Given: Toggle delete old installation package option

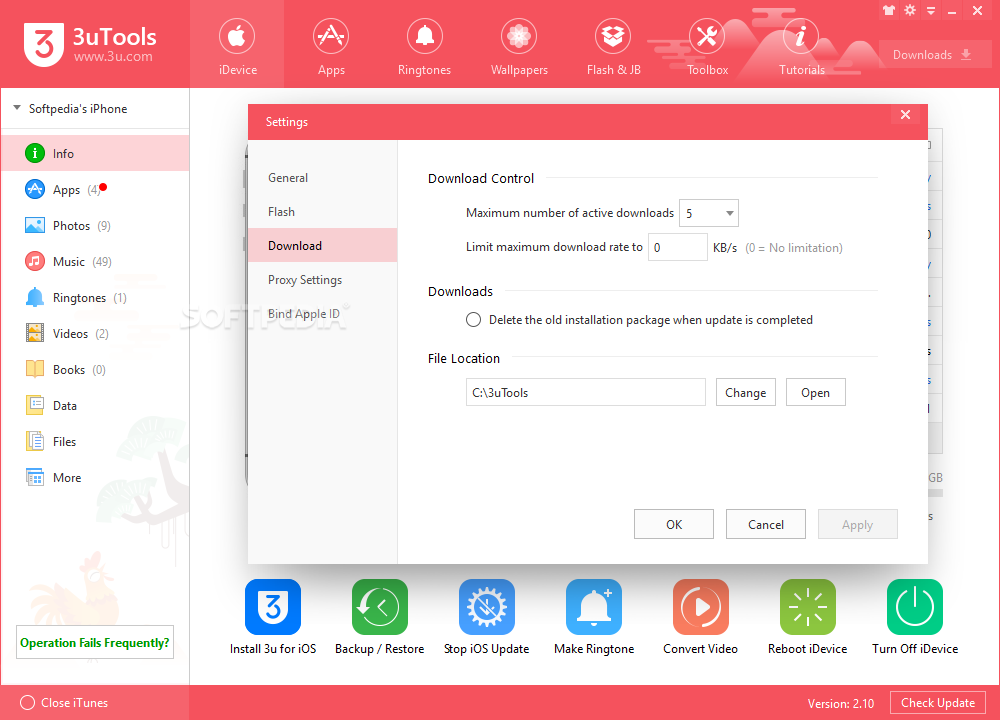Looking at the screenshot, I should pos(473,320).
